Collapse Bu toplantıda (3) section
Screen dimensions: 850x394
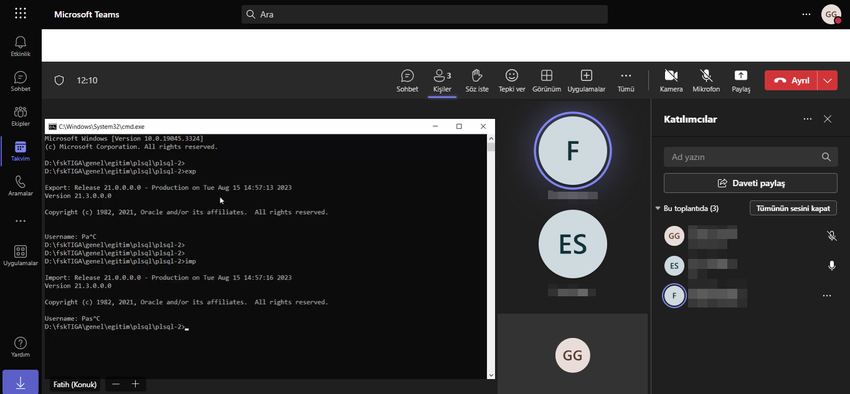click(658, 208)
